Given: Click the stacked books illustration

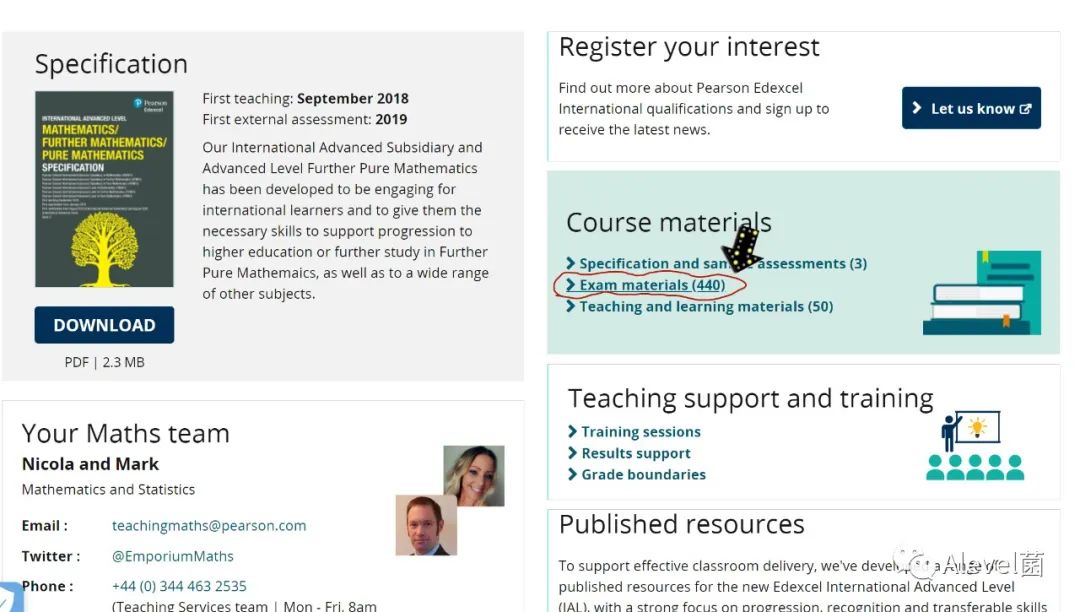Looking at the screenshot, I should [x=982, y=293].
